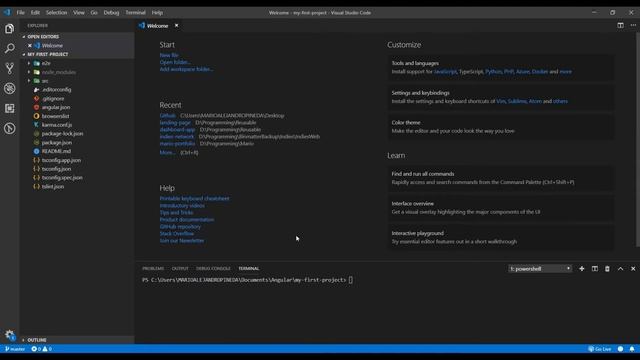The image size is (640, 360).
Task: Open the Source Control view
Action: [9, 68]
